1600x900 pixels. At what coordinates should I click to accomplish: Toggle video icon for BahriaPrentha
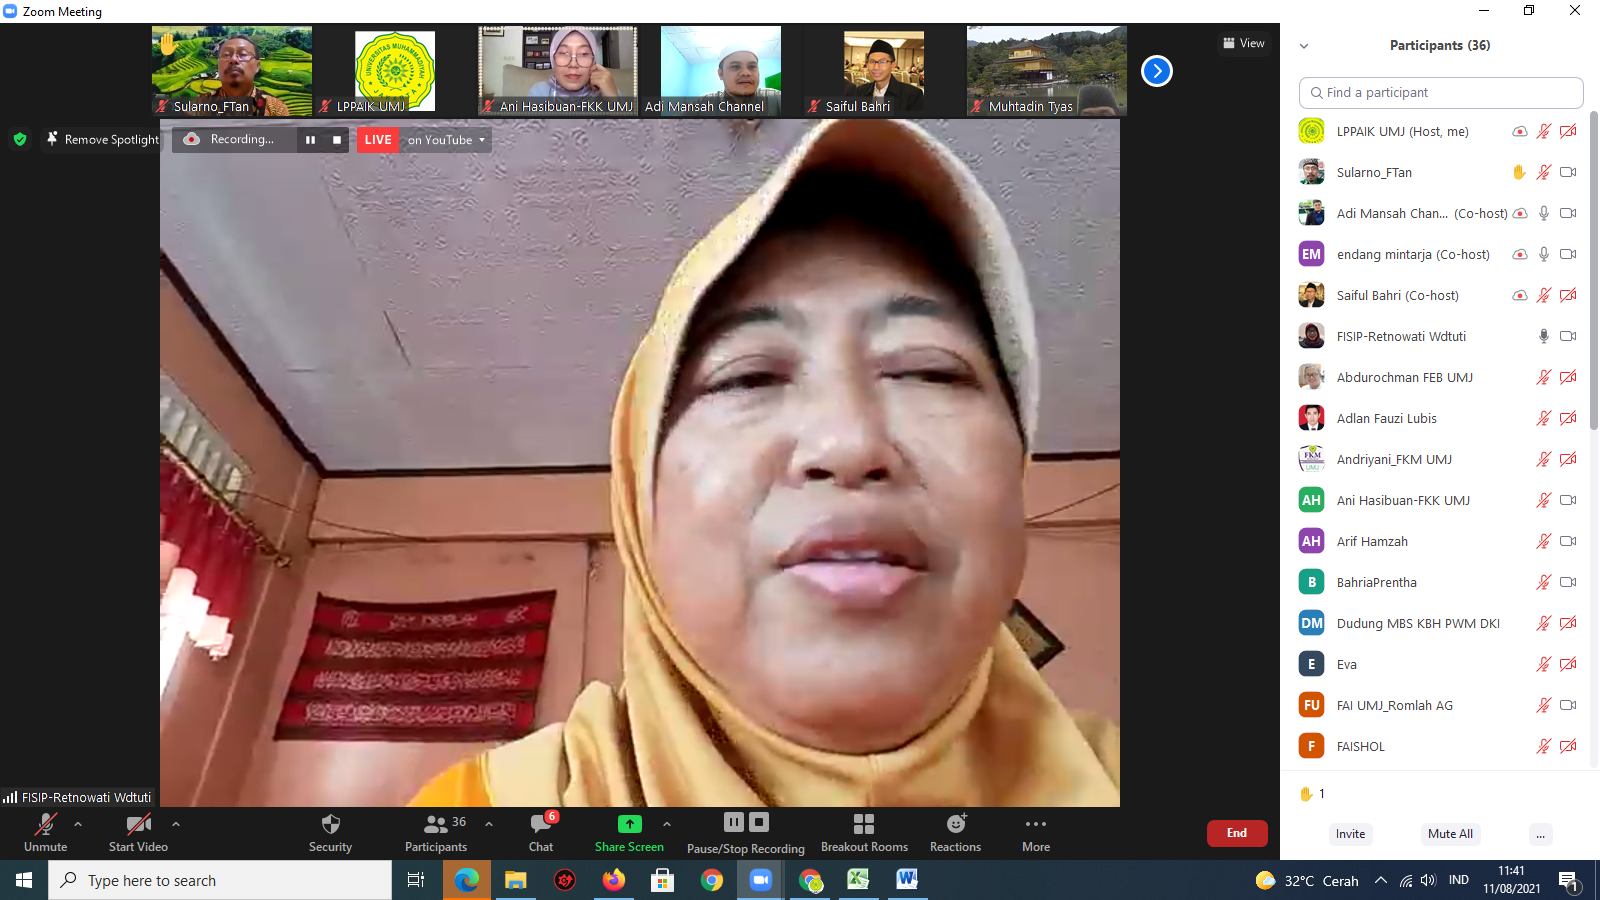(x=1568, y=582)
